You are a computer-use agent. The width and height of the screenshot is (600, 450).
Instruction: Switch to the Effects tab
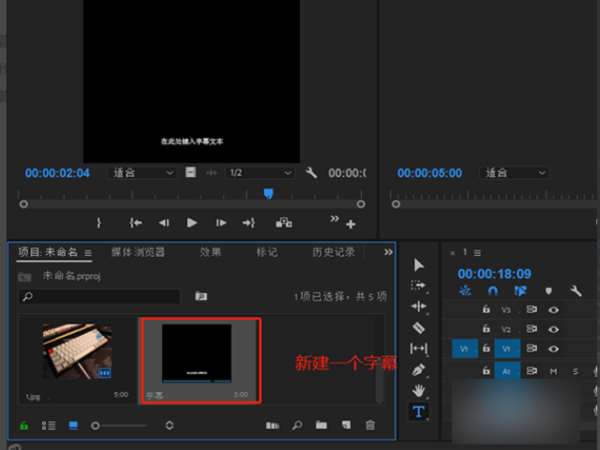(210, 252)
